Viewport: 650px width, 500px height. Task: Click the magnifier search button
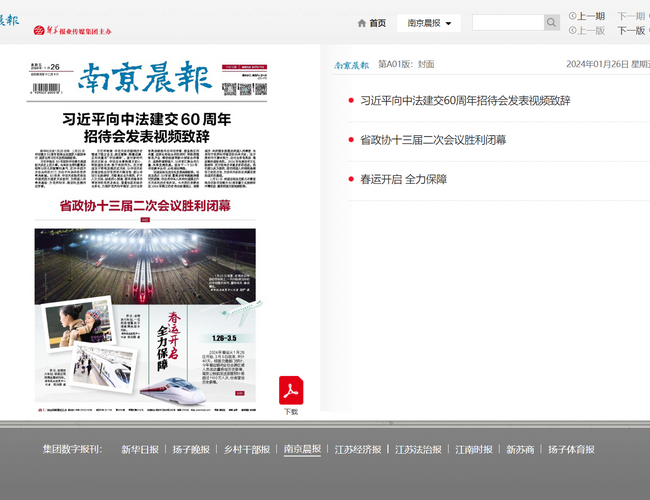click(552, 23)
